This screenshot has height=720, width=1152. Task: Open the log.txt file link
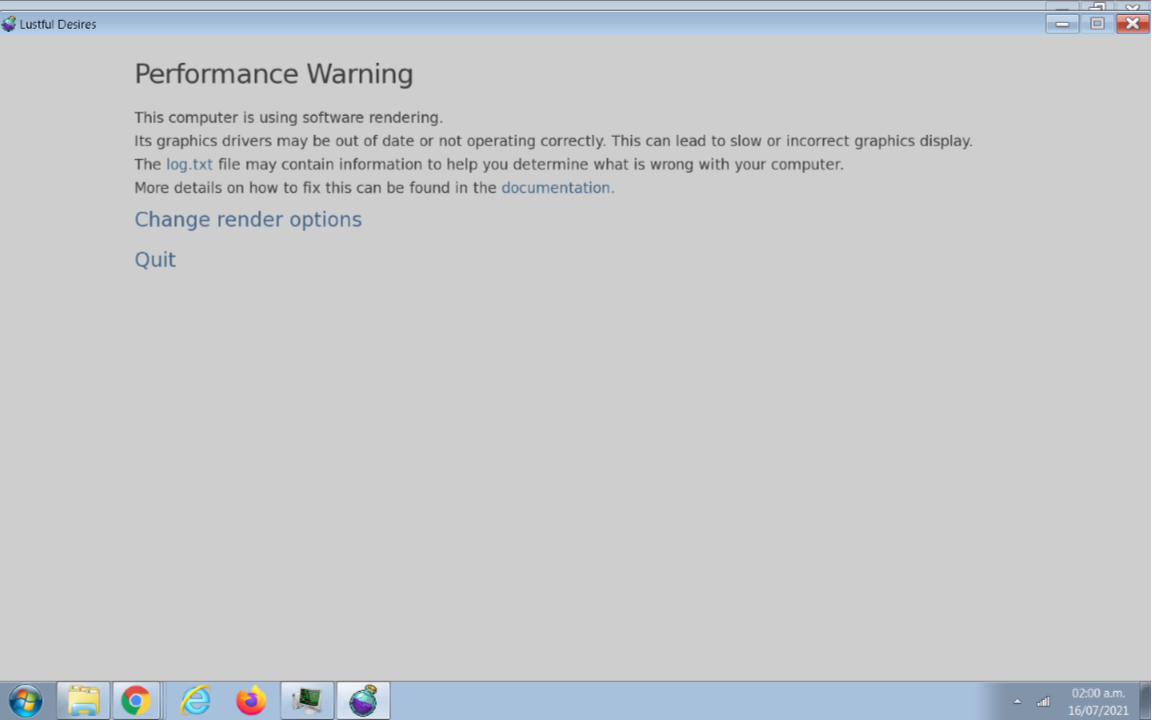pyautogui.click(x=189, y=165)
